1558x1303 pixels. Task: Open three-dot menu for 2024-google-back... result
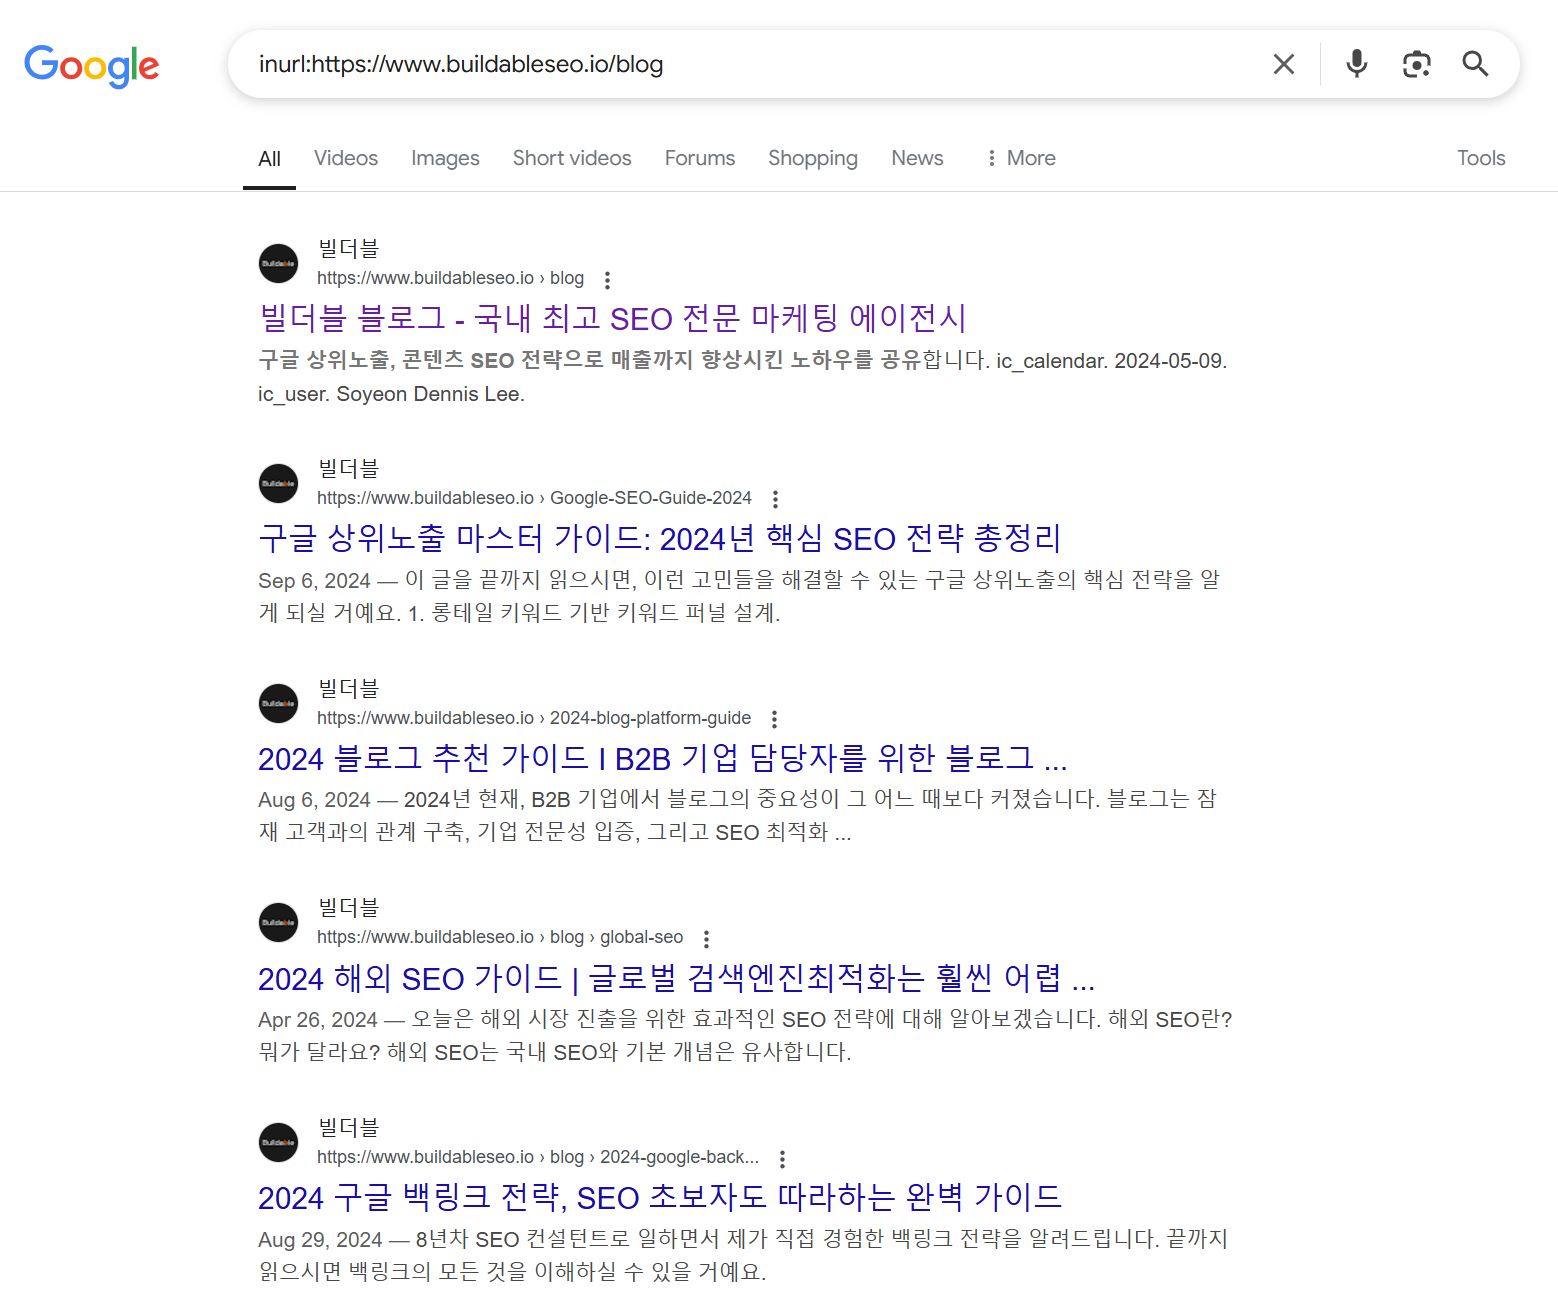click(782, 1159)
